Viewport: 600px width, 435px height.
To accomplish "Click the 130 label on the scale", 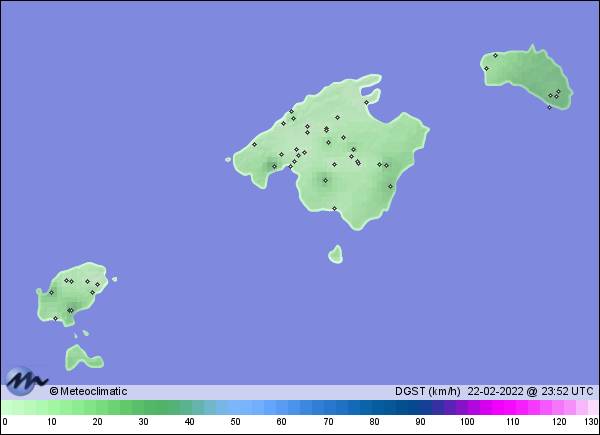I will pos(591,422).
